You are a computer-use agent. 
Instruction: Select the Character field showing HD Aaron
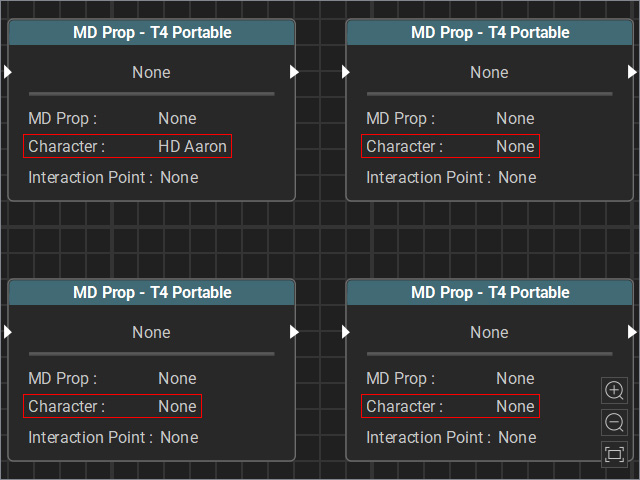(127, 146)
